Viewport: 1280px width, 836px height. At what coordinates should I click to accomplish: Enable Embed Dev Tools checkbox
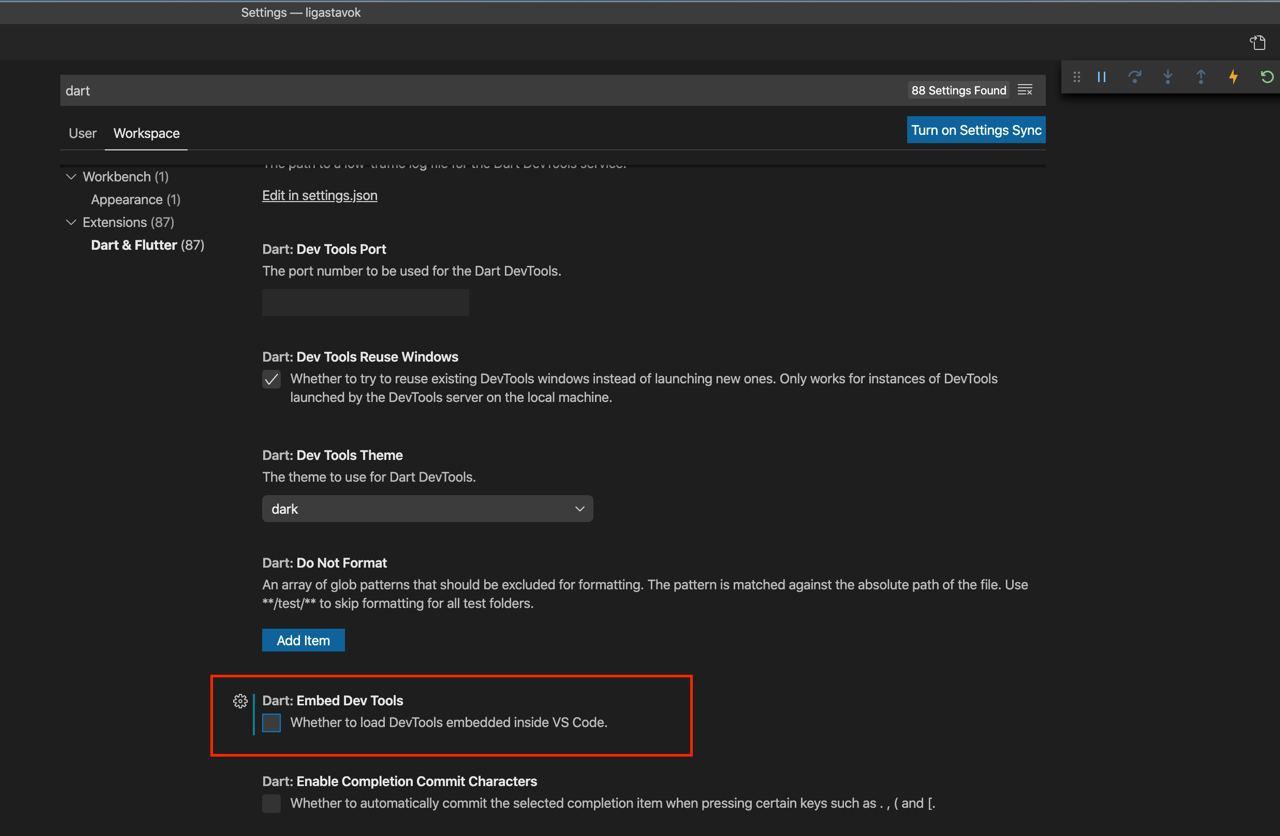(x=271, y=723)
